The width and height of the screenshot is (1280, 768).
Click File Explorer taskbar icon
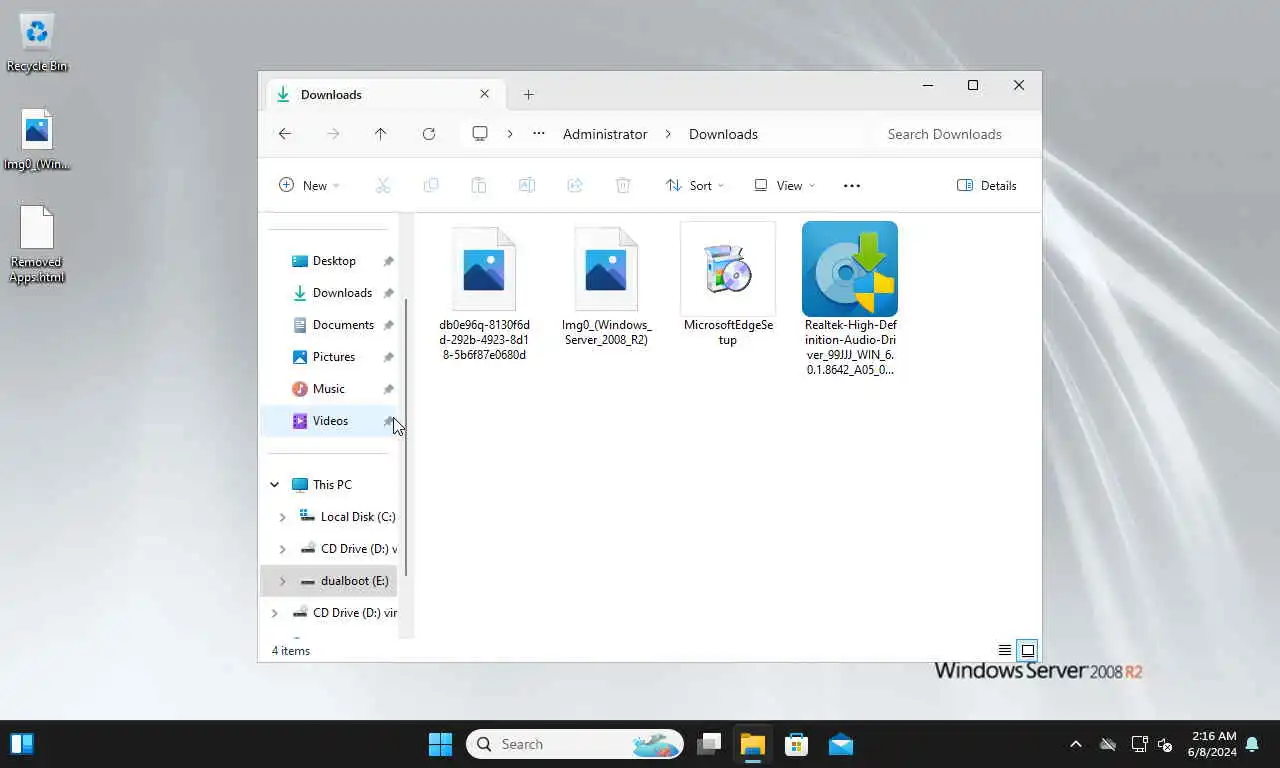(x=753, y=744)
